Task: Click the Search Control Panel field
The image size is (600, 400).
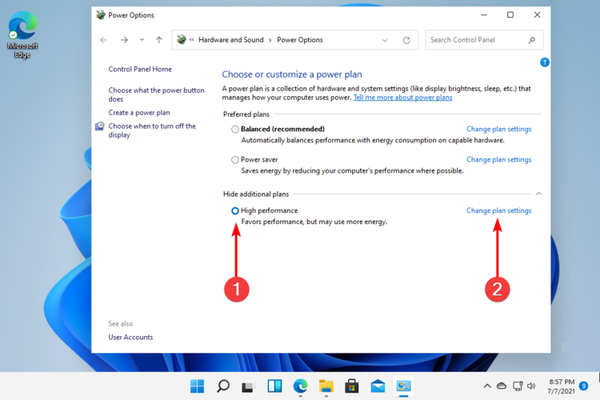Action: point(480,40)
